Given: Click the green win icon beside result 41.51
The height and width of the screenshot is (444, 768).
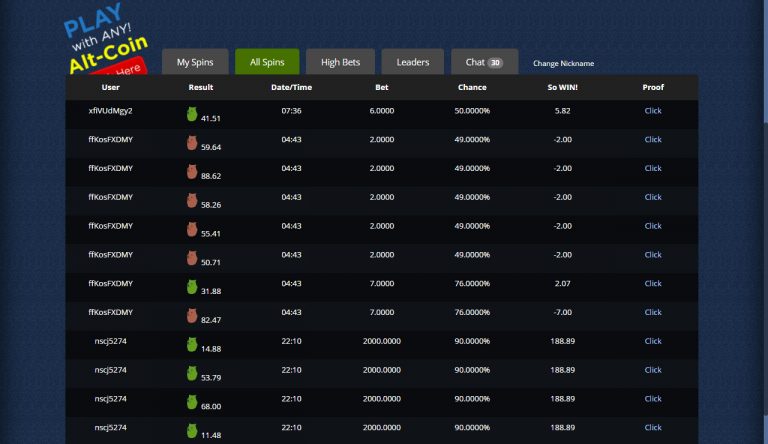Looking at the screenshot, I should pyautogui.click(x=192, y=114).
